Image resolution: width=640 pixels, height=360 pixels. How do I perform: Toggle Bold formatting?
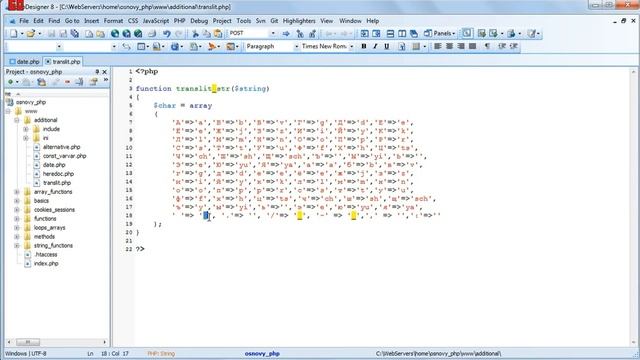point(363,47)
